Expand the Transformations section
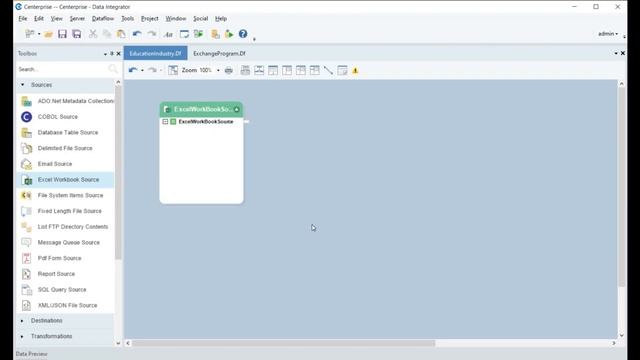This screenshot has height=360, width=640. [x=22, y=336]
